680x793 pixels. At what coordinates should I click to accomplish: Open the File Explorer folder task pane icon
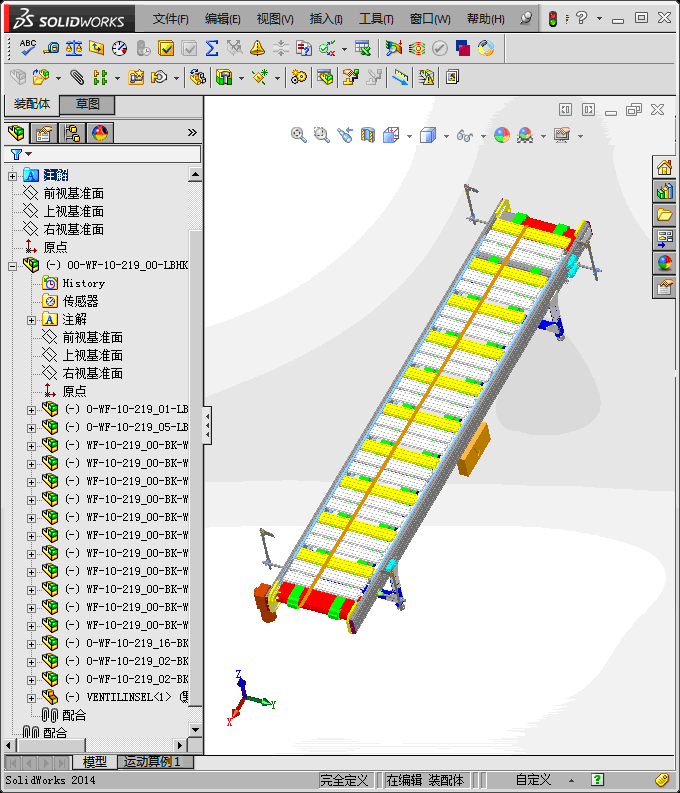(664, 215)
